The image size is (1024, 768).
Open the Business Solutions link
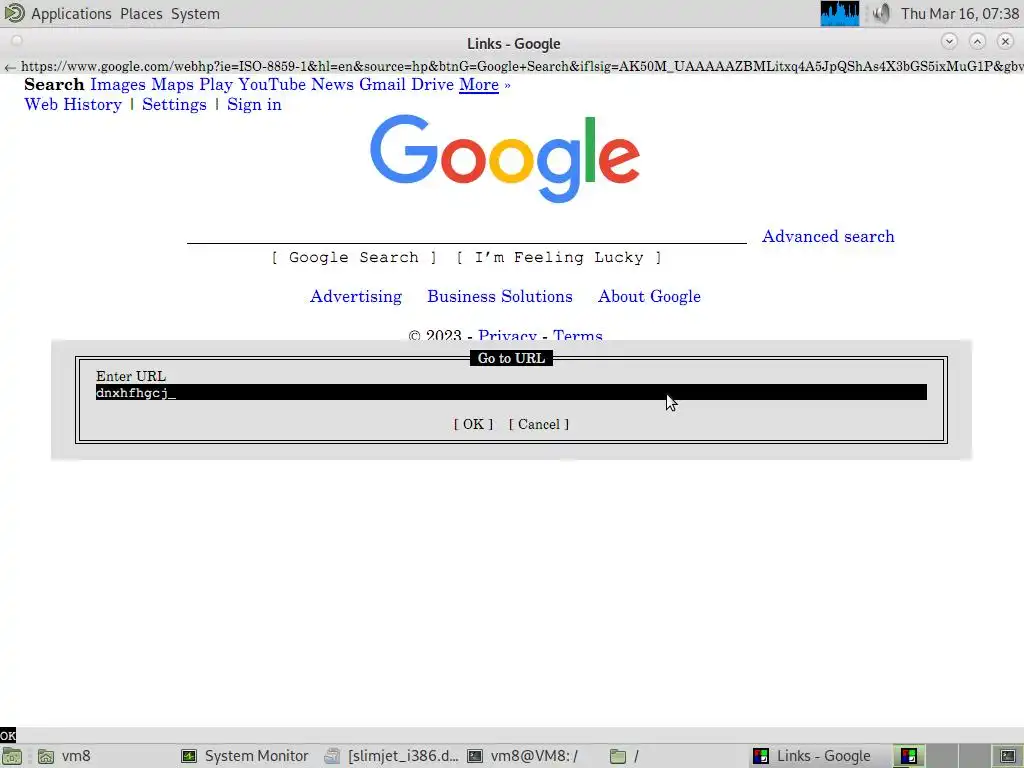coord(500,296)
